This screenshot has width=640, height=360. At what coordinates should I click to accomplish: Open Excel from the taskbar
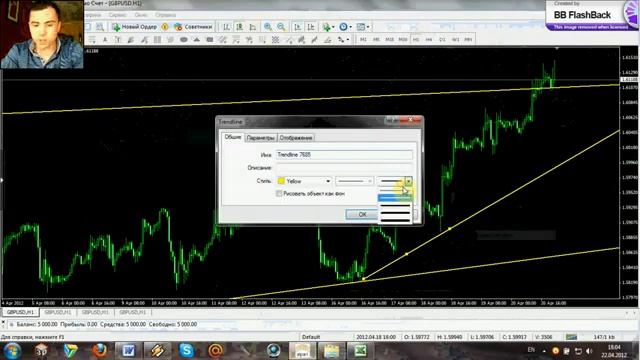click(360, 351)
